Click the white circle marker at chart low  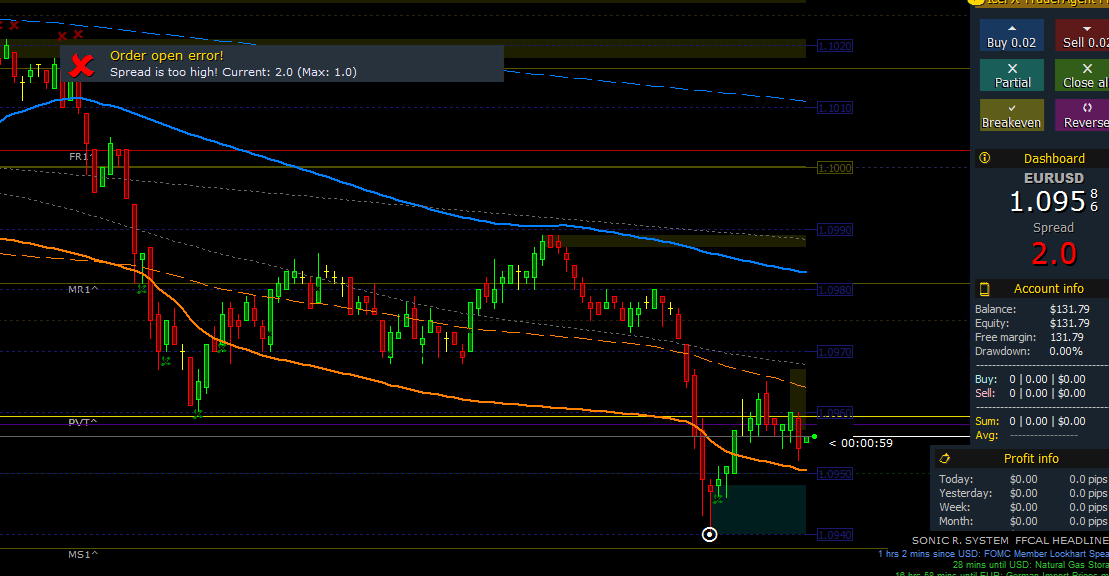pyautogui.click(x=709, y=534)
